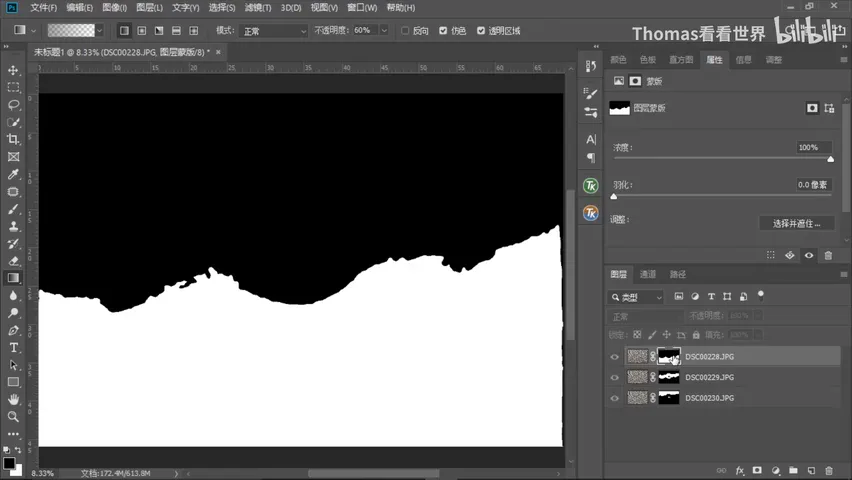This screenshot has height=480, width=852.
Task: Open Properties panel flyout menu
Action: pos(844,60)
